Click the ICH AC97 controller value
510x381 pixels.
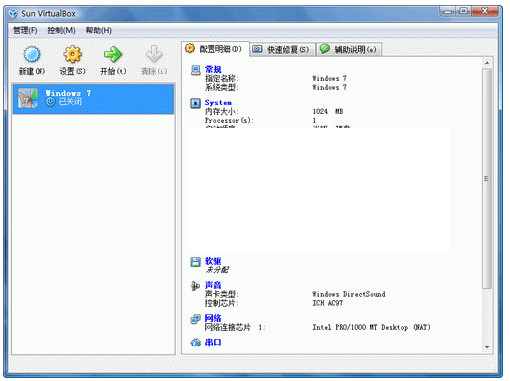(x=327, y=303)
